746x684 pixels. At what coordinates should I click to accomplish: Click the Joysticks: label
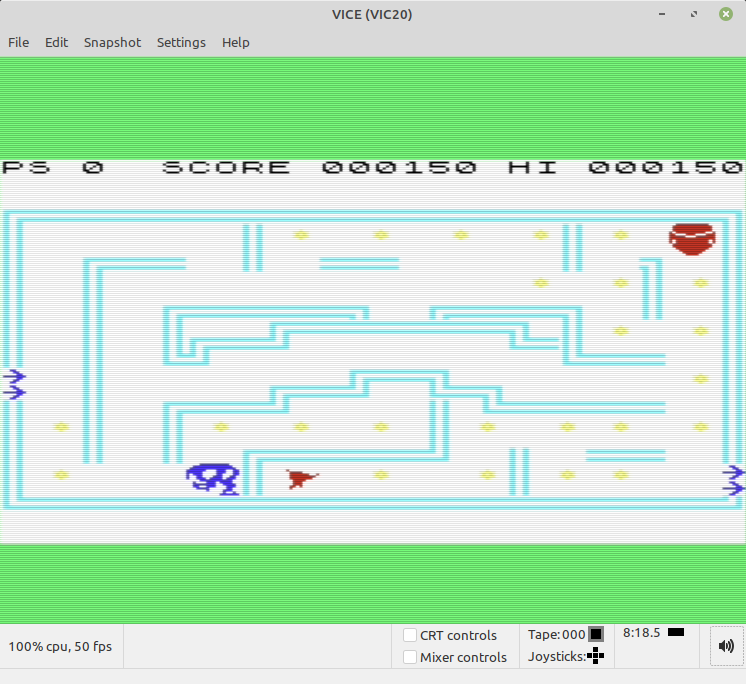(x=557, y=656)
